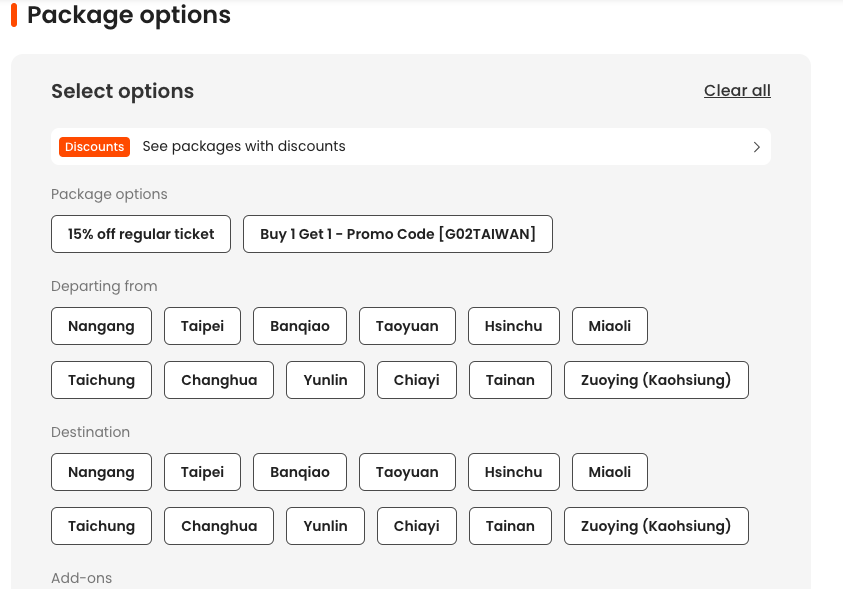Pick Taipei under Departing from

(x=202, y=326)
